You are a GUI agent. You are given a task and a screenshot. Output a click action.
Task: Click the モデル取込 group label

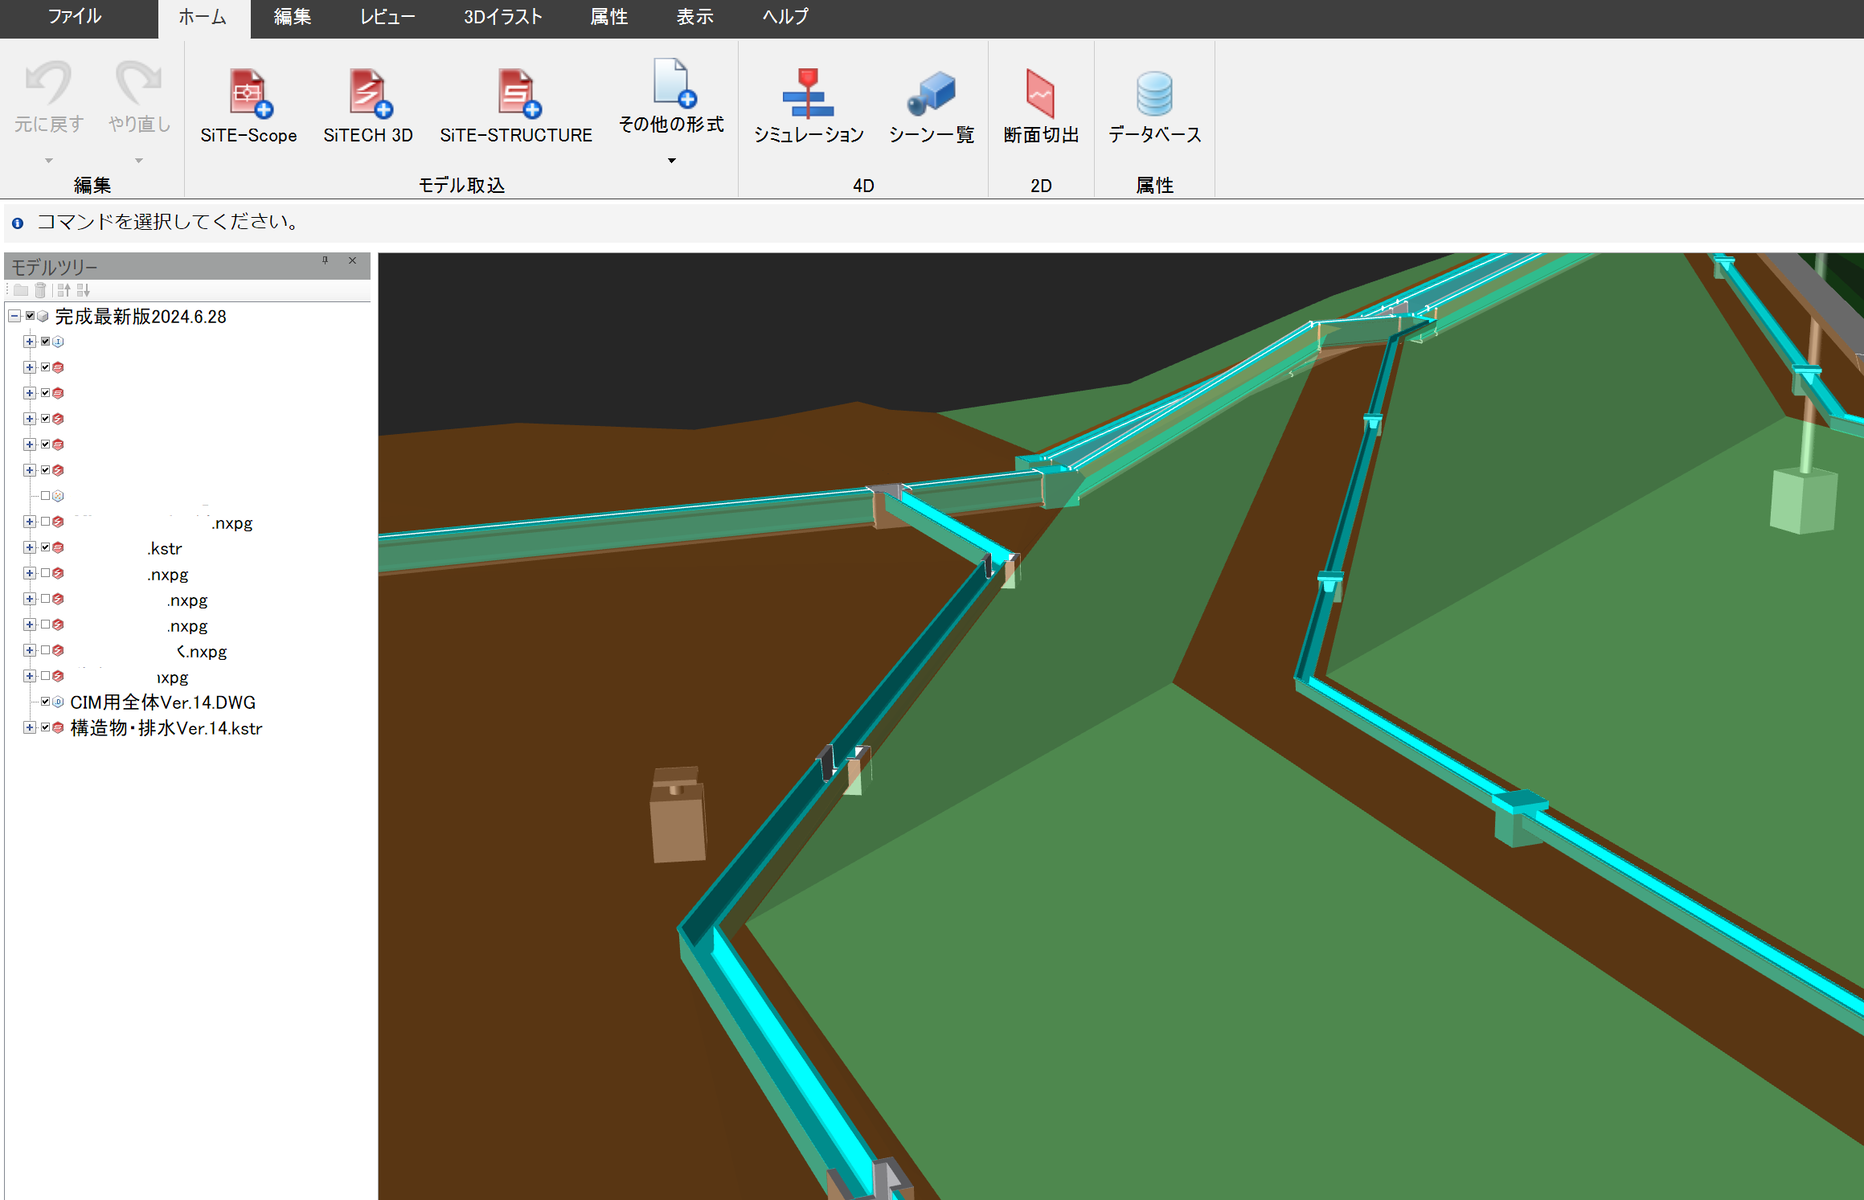461,185
